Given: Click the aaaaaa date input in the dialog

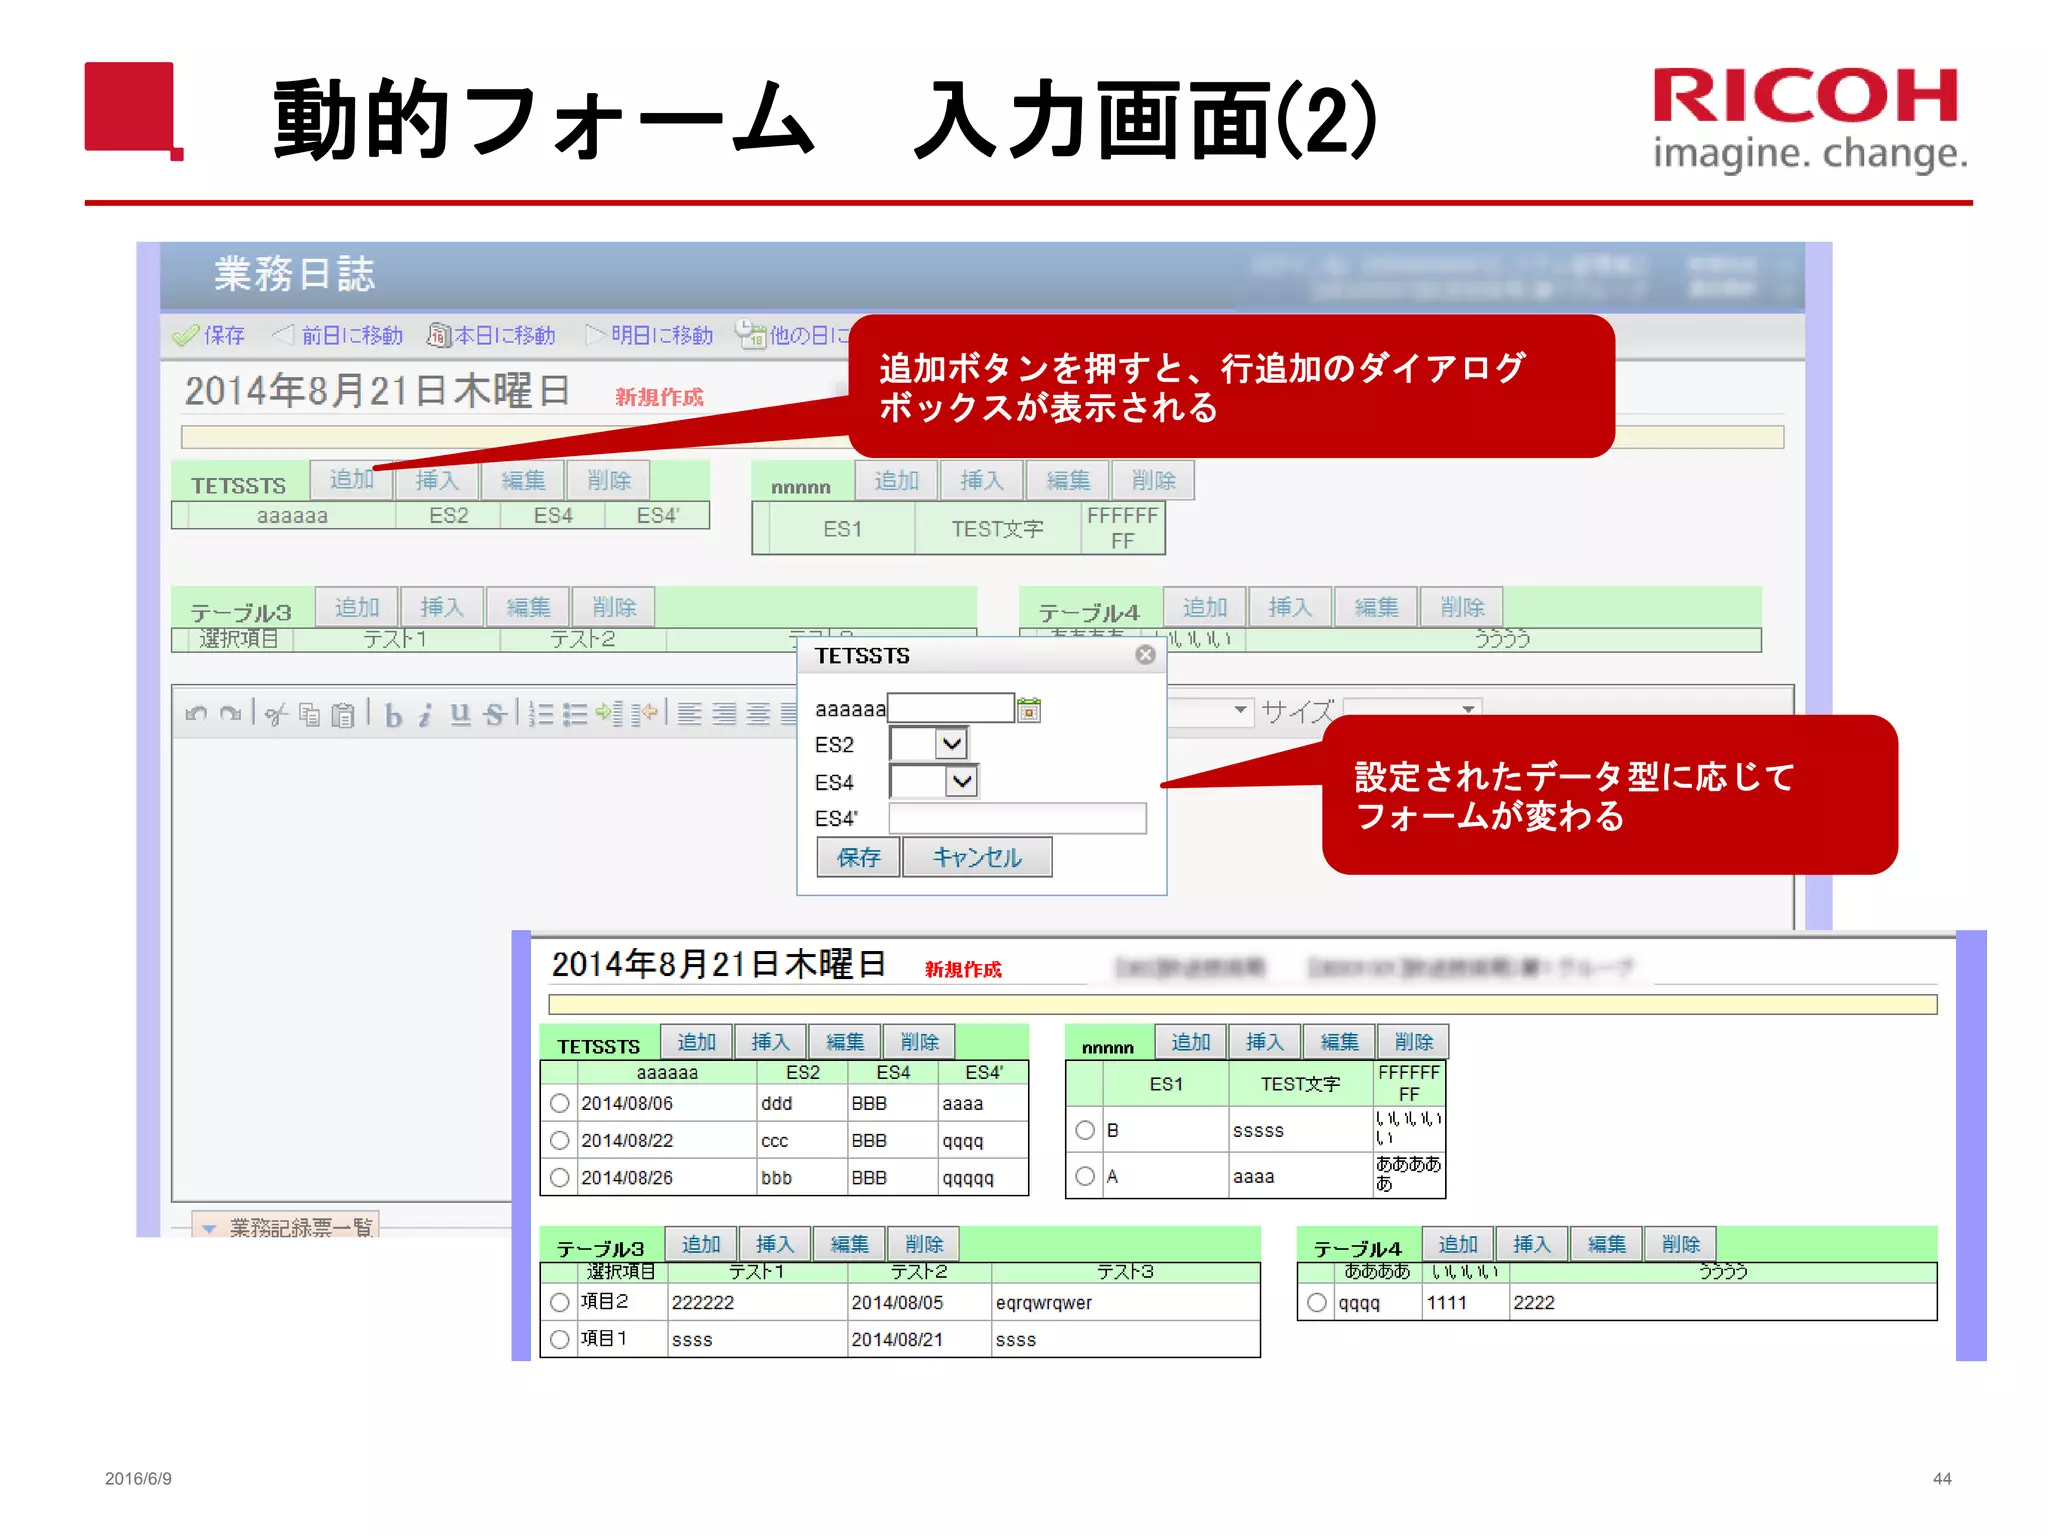Looking at the screenshot, I should (x=951, y=708).
